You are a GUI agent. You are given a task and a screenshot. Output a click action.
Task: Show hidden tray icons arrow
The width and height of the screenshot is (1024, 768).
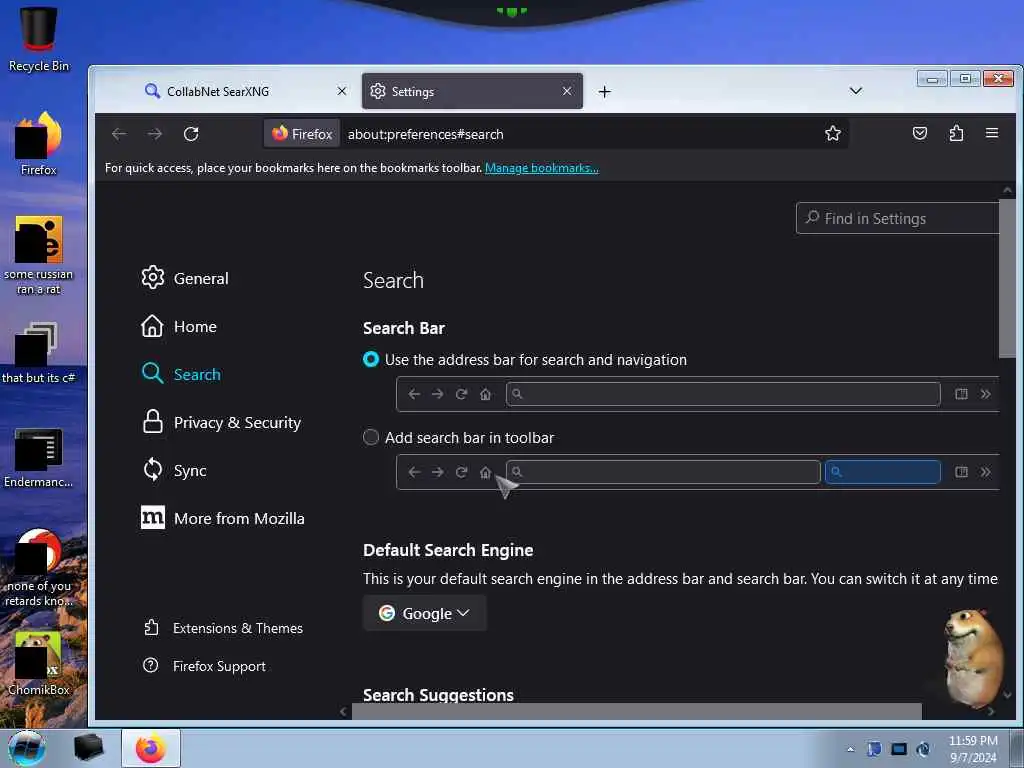point(850,749)
